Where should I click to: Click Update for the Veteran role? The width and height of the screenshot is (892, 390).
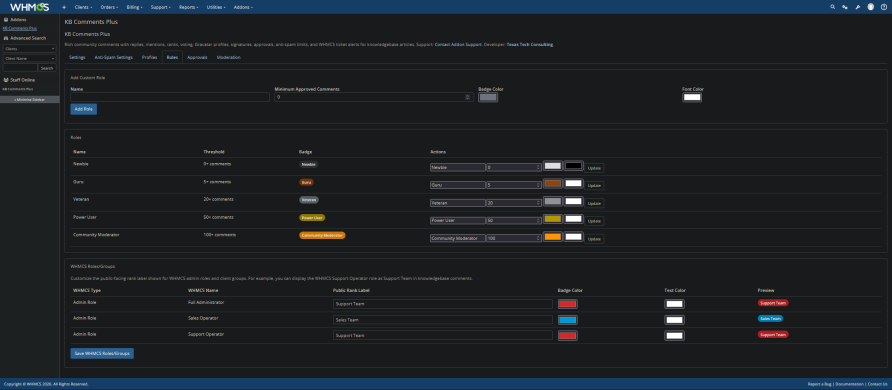(594, 204)
